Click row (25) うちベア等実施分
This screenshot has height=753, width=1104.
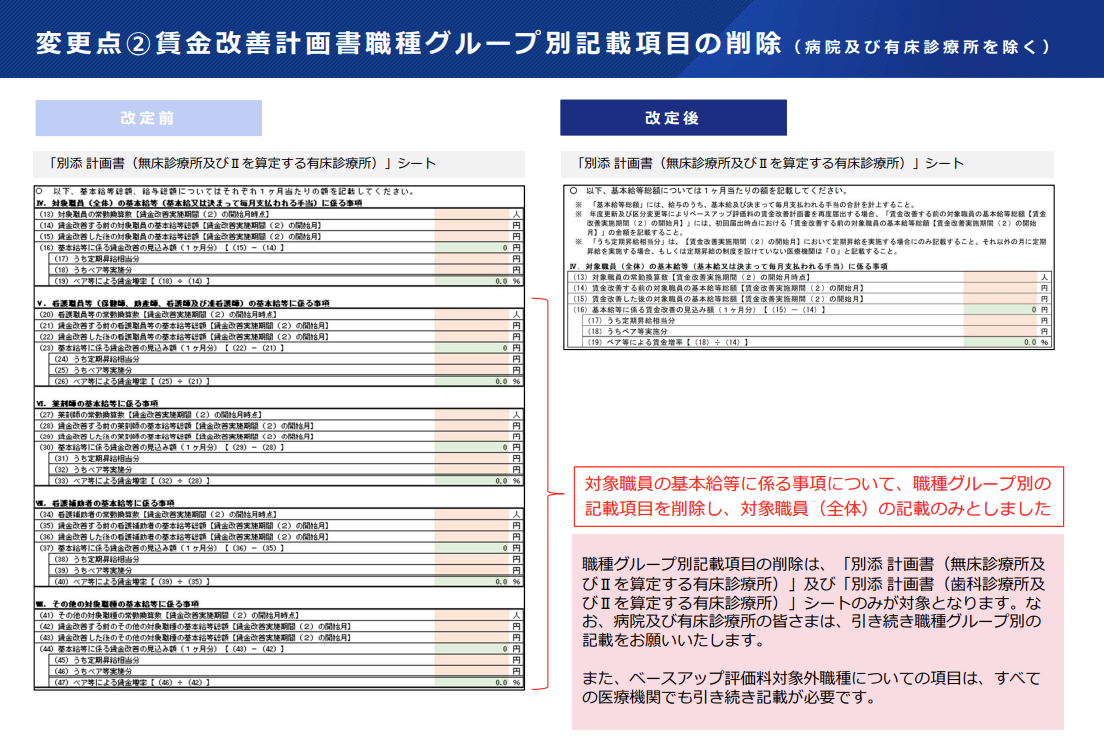[287, 370]
